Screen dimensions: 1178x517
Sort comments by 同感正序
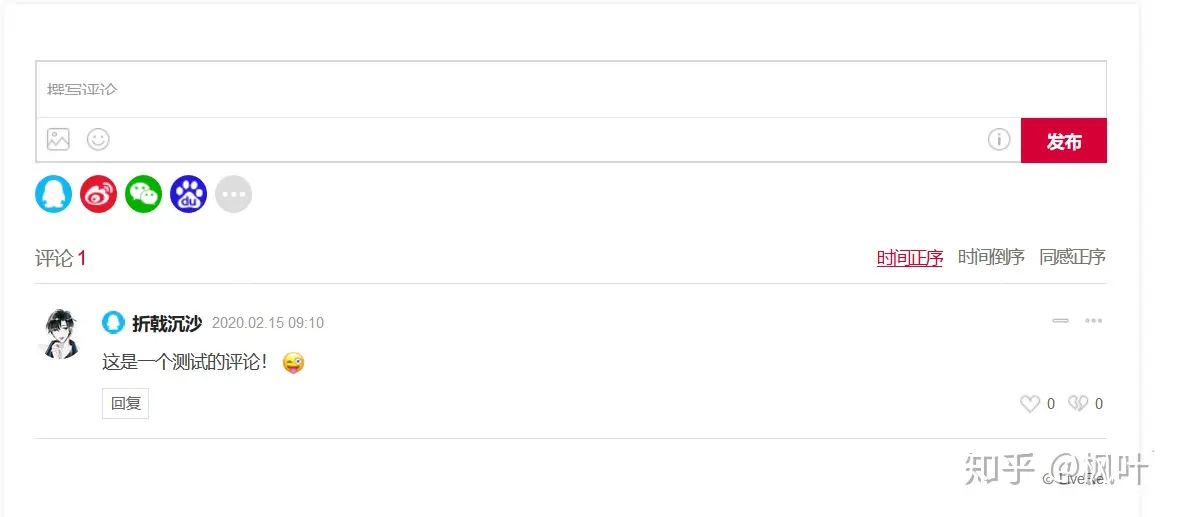point(1073,257)
